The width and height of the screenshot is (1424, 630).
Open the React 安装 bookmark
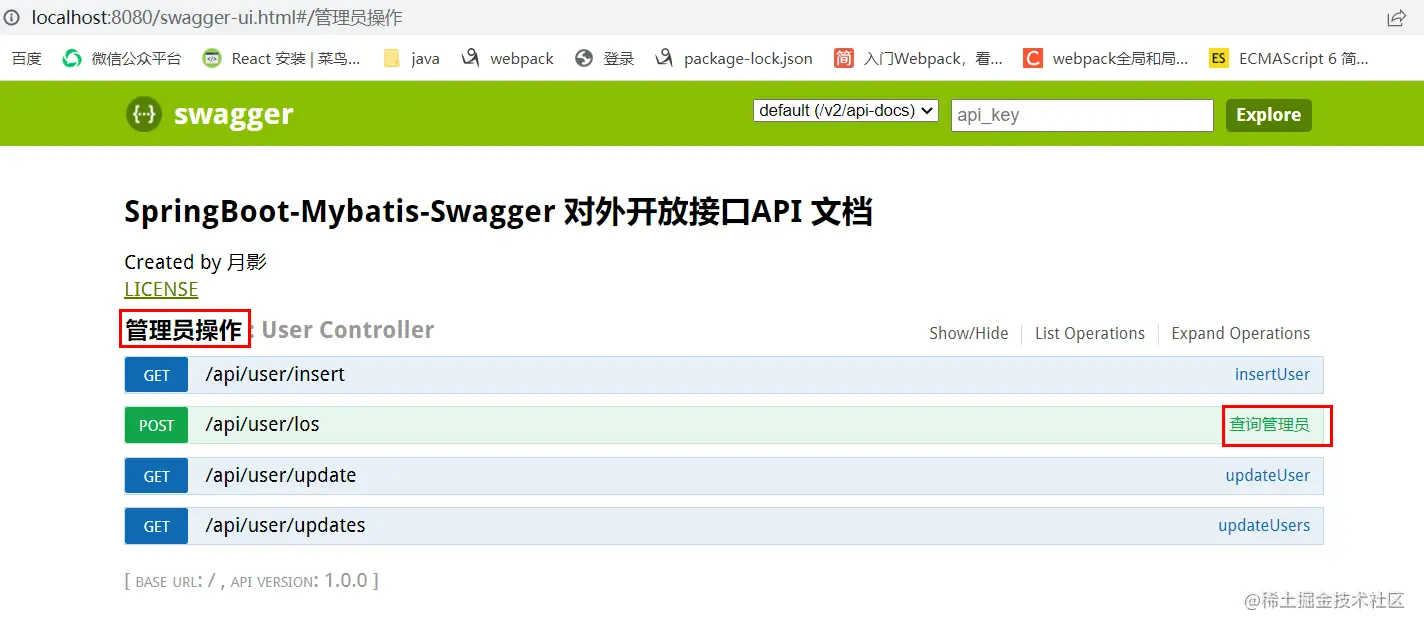coord(281,58)
